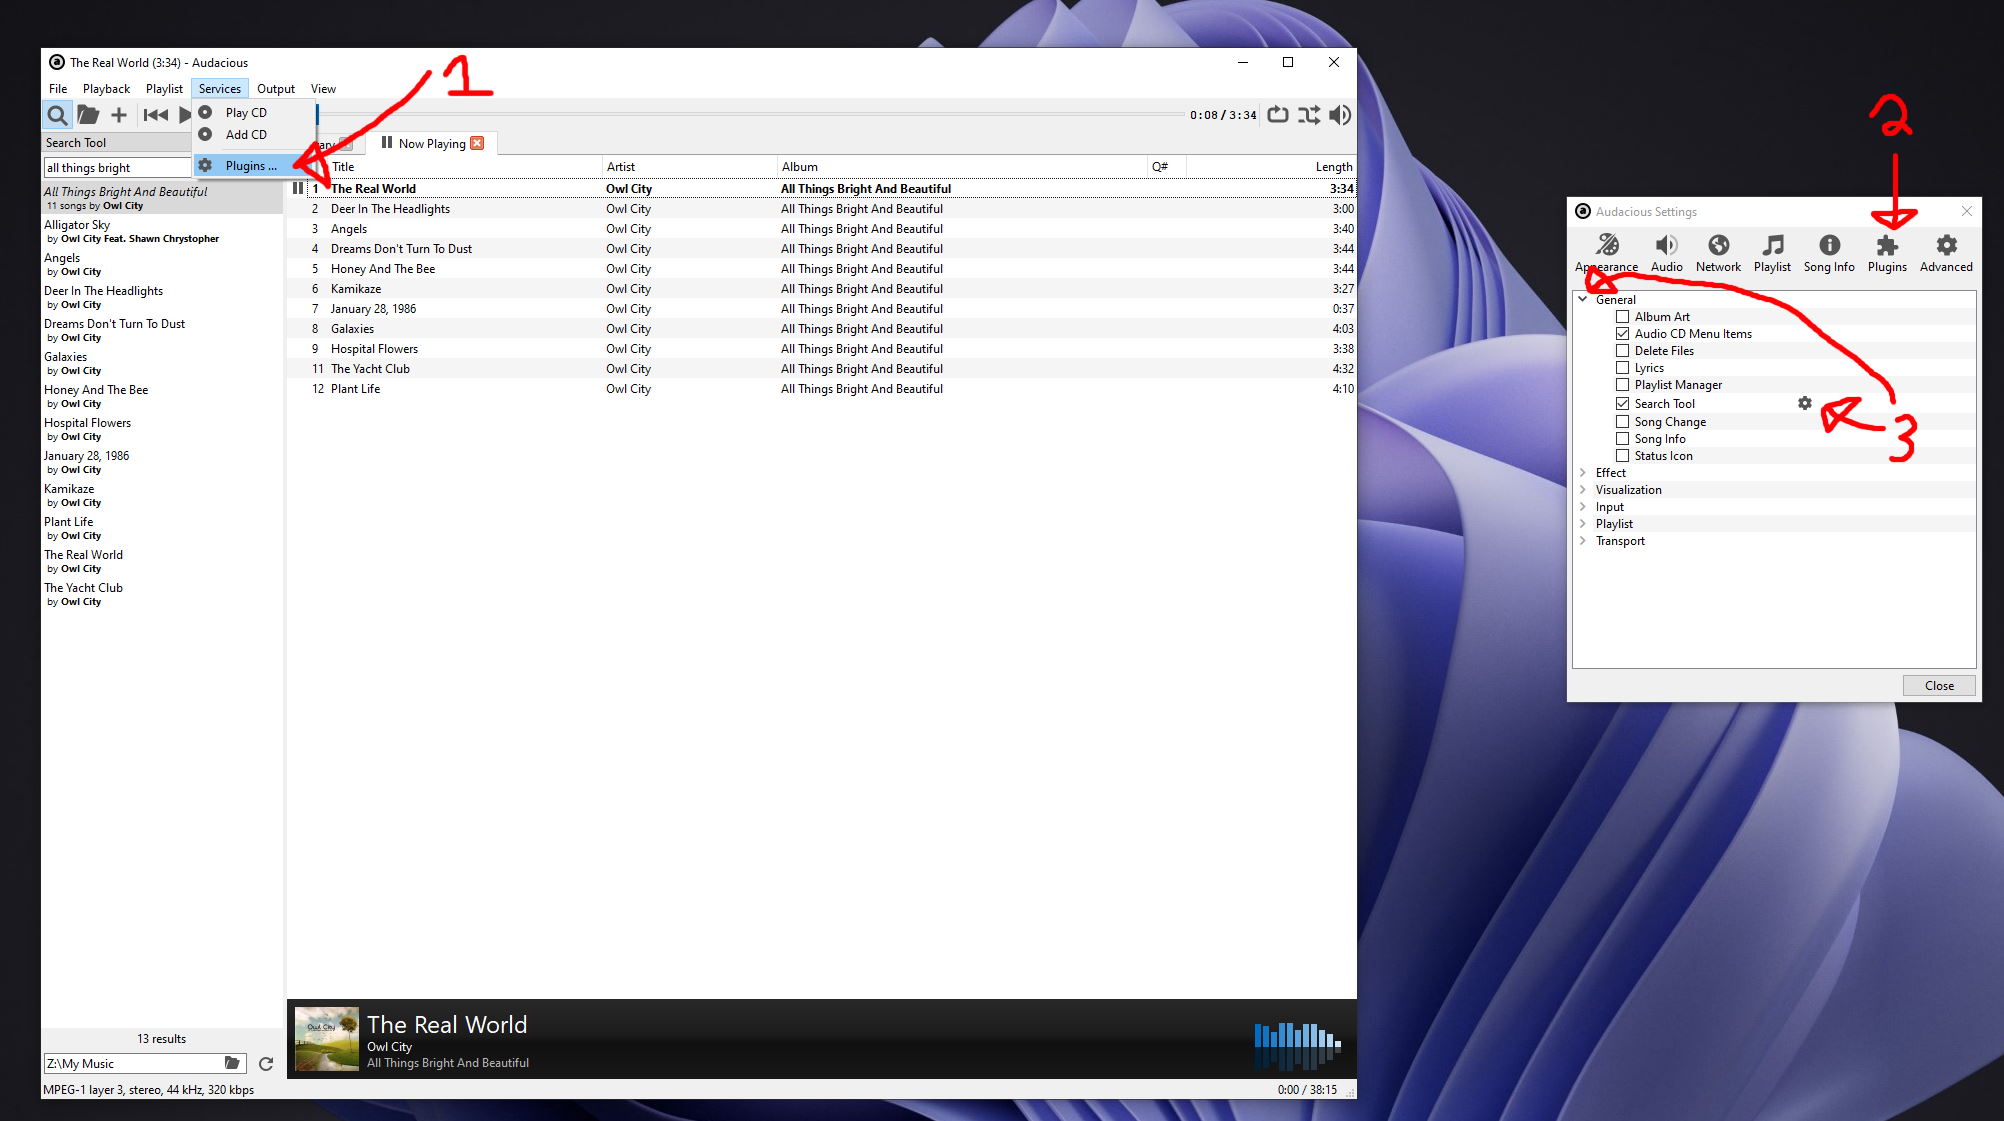Open the Song Info settings category
2004x1121 pixels.
1829,253
